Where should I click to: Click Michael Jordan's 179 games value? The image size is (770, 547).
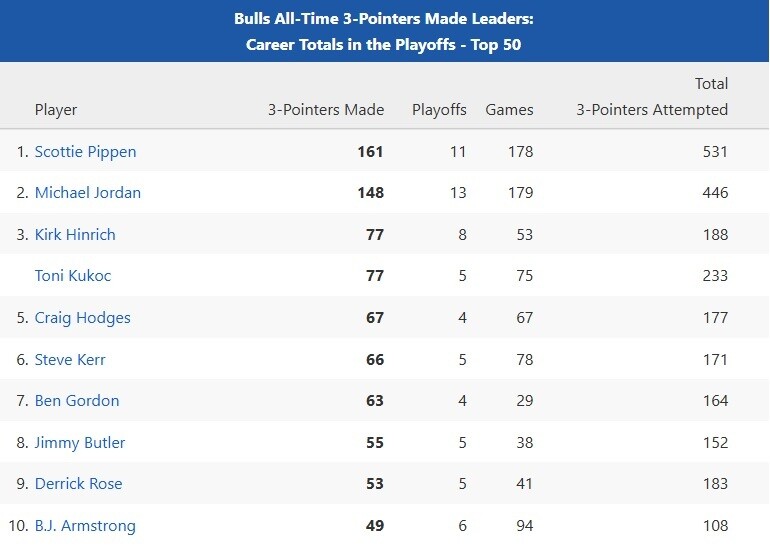(x=520, y=193)
